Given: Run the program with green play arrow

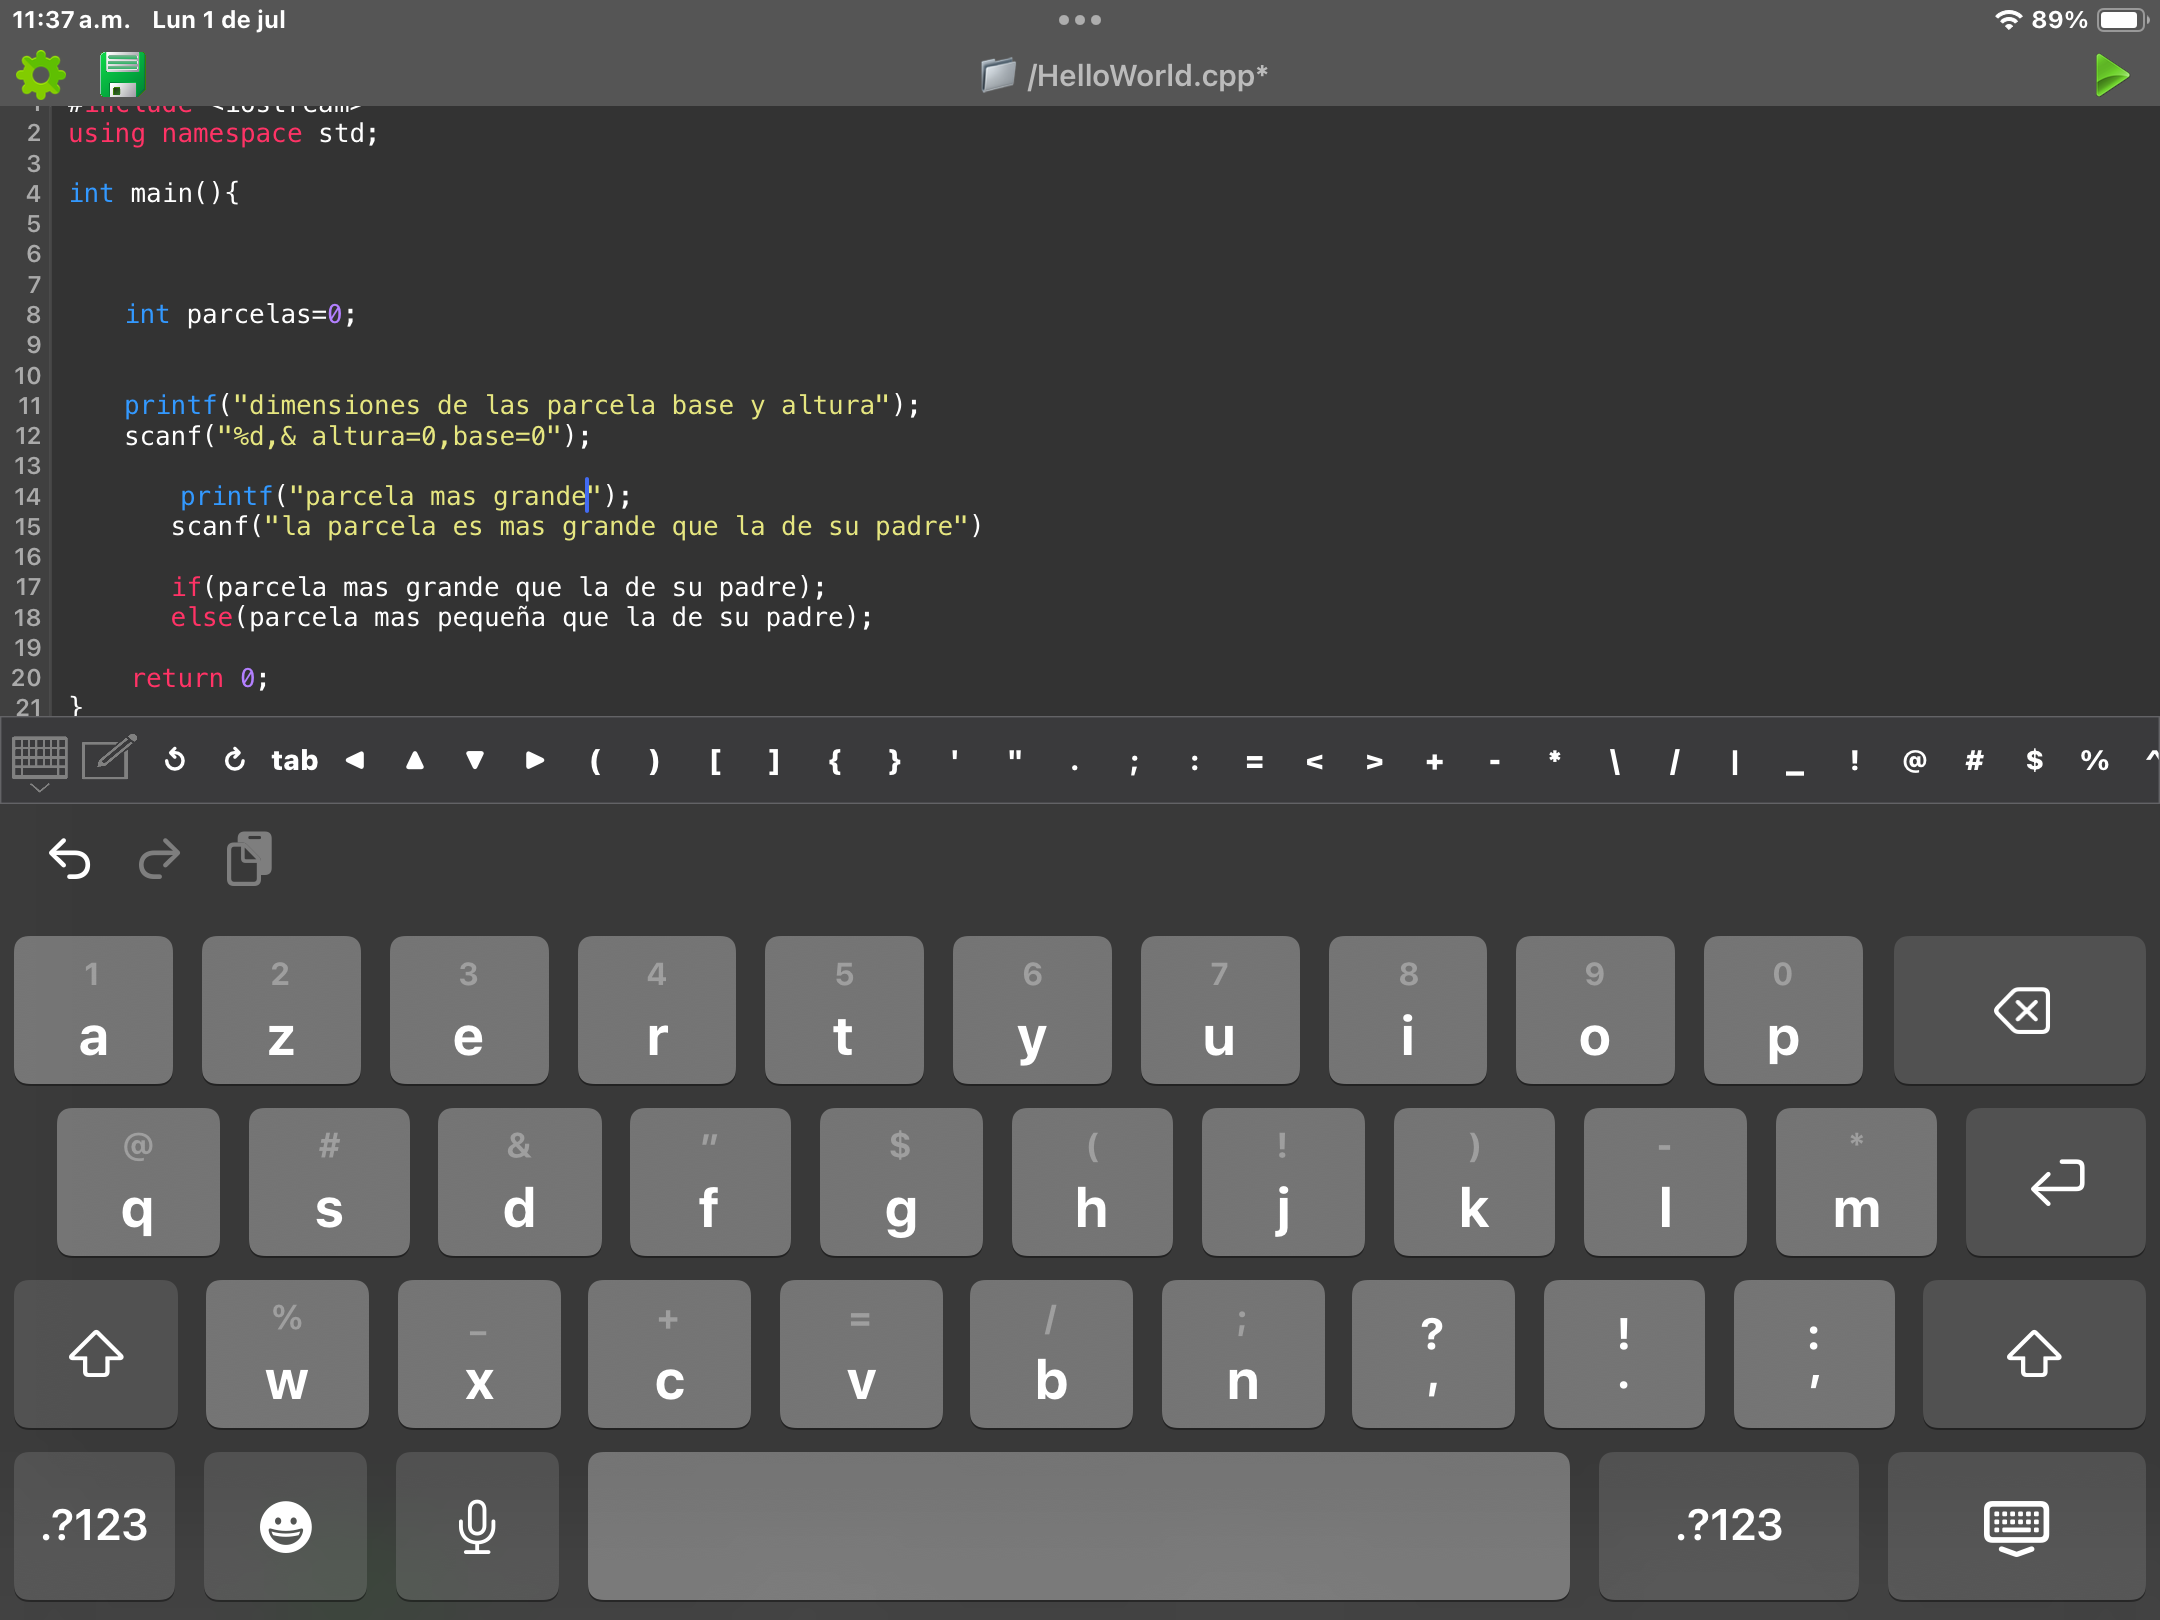Looking at the screenshot, I should click(2110, 75).
